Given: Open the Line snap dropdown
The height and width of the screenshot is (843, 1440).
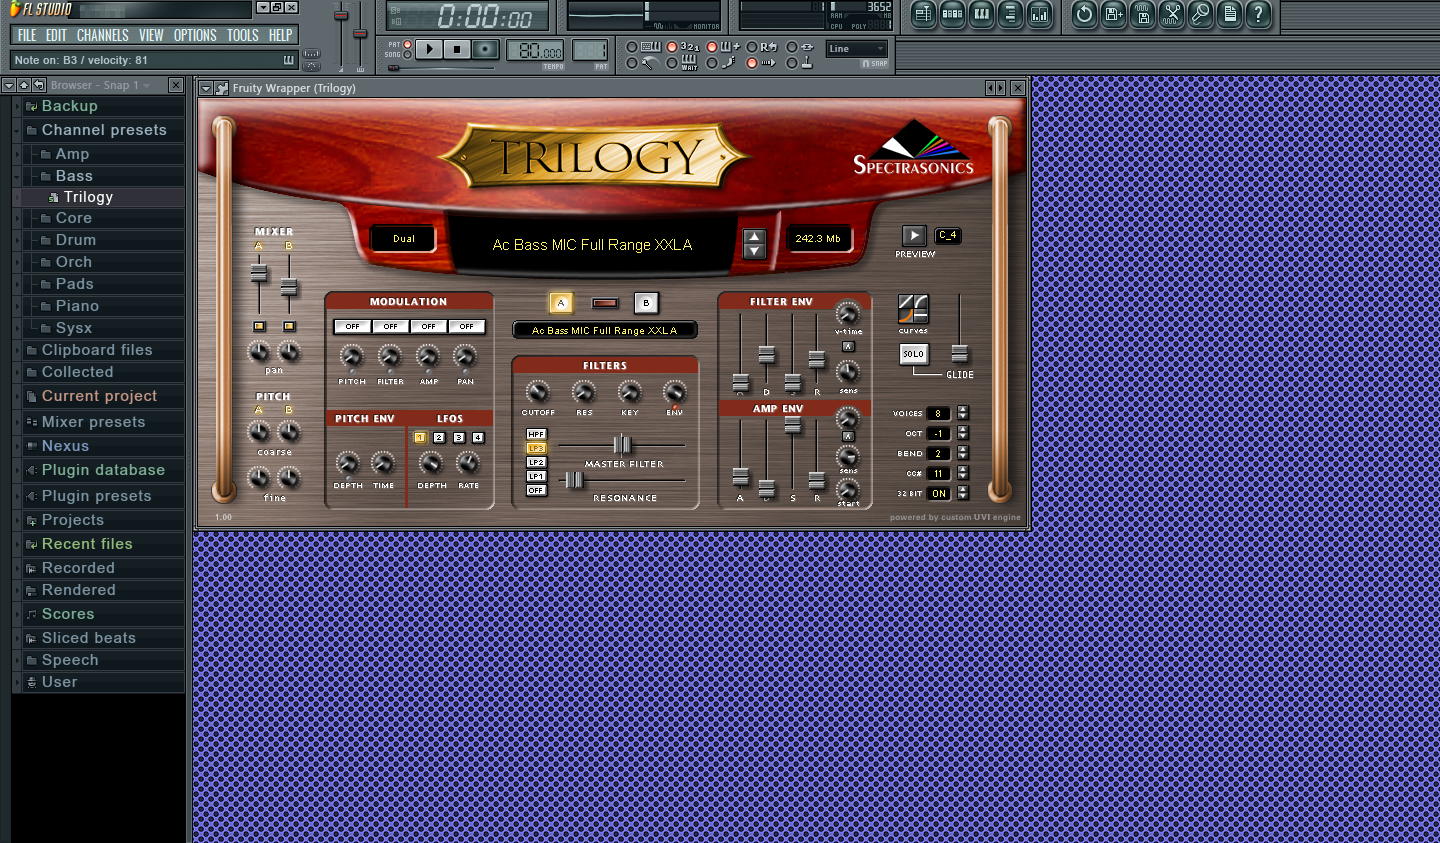Looking at the screenshot, I should click(857, 48).
